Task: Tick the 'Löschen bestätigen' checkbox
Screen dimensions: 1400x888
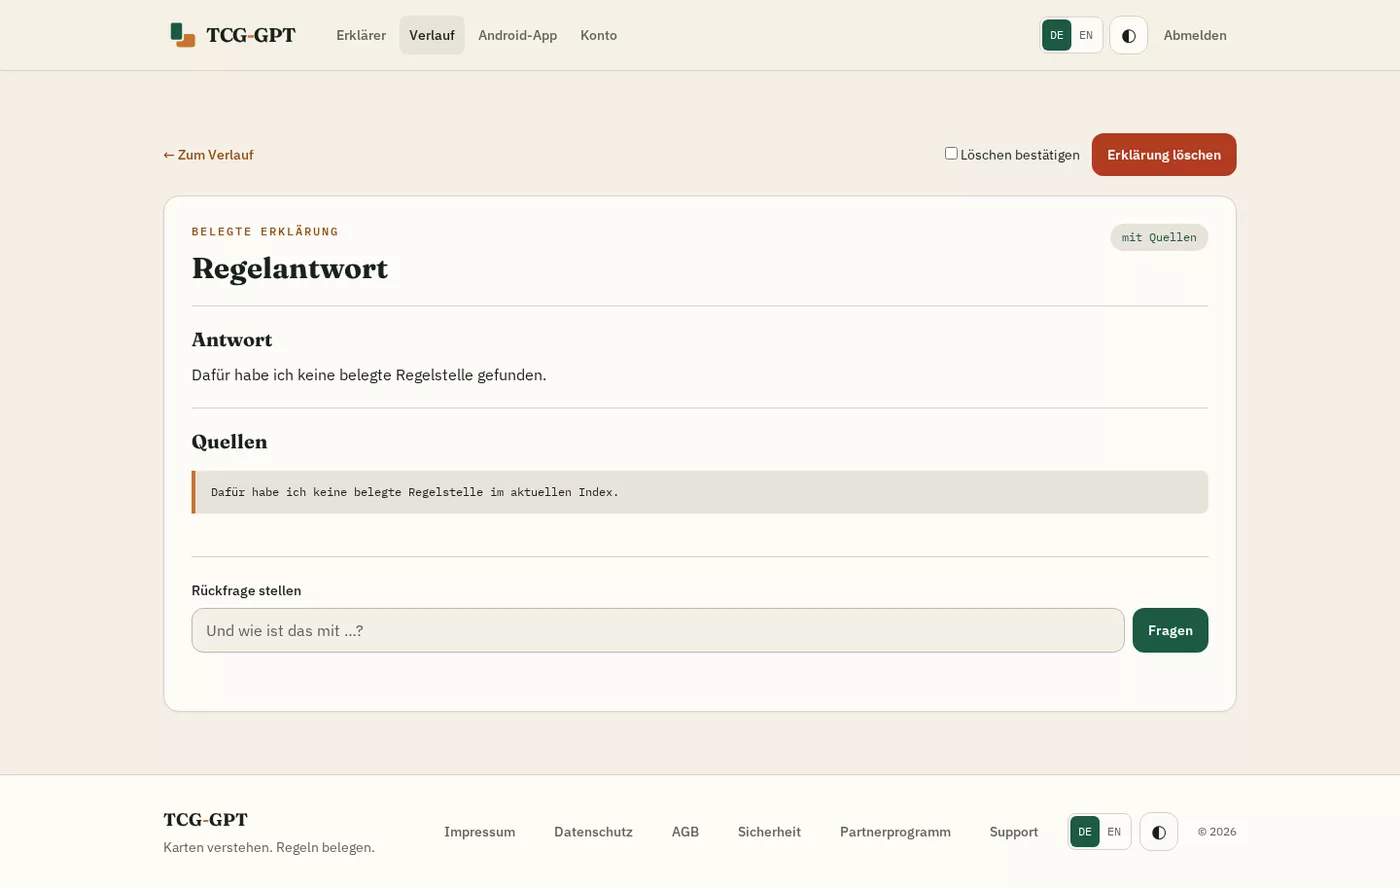Action: click(x=951, y=153)
